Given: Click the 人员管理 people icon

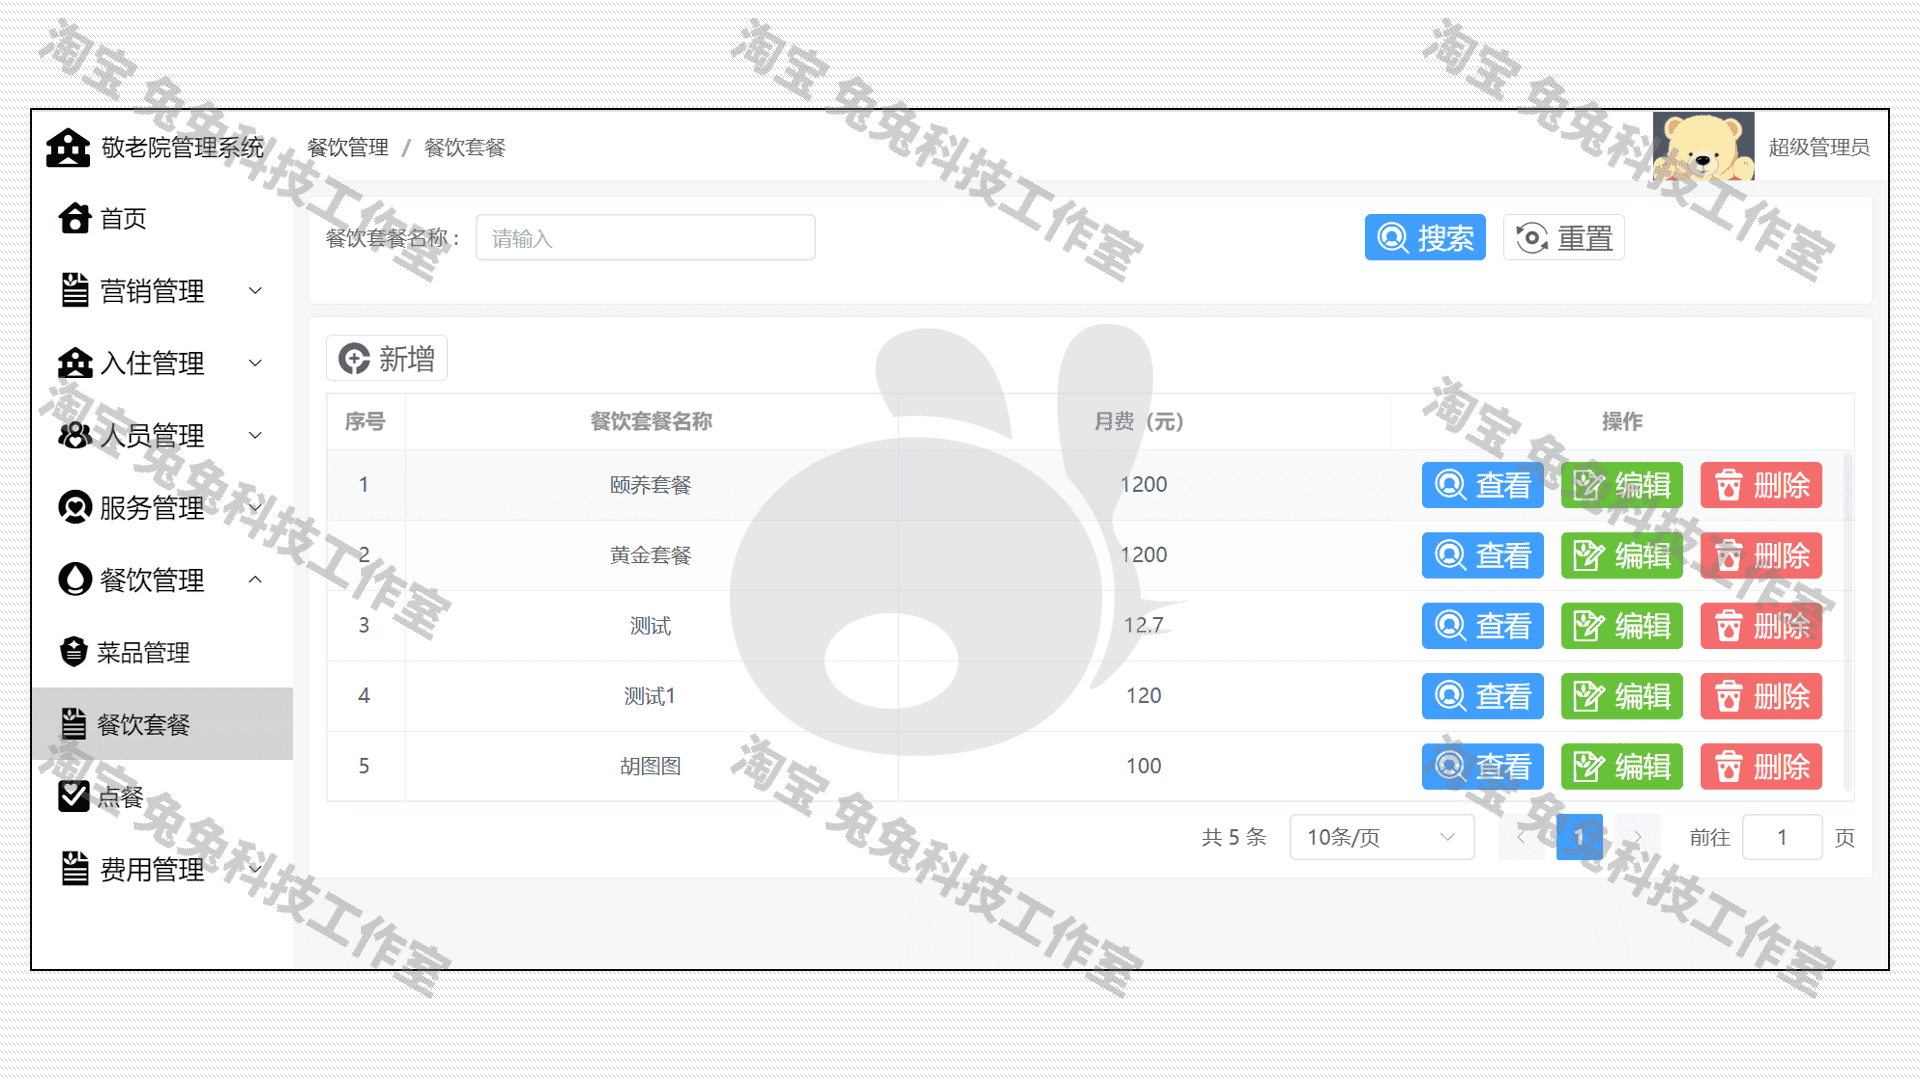Looking at the screenshot, I should [75, 435].
